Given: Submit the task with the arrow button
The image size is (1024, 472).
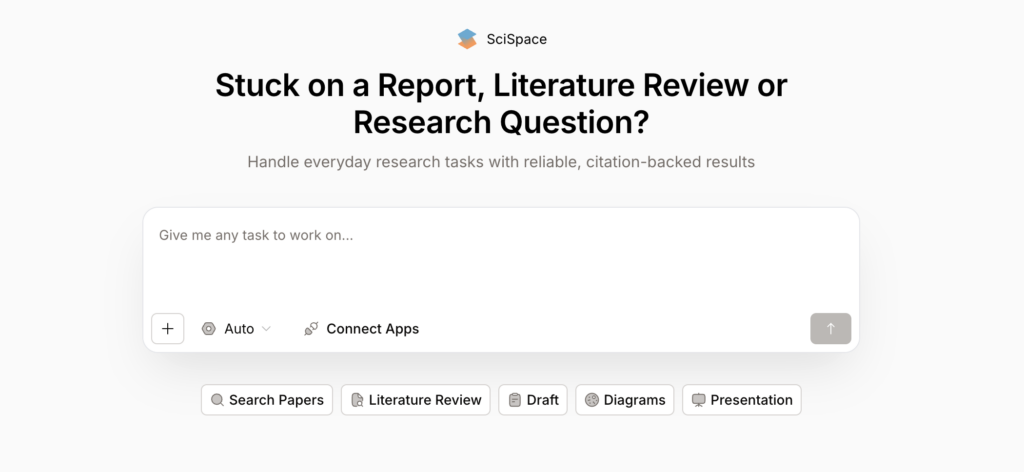Looking at the screenshot, I should [x=830, y=328].
